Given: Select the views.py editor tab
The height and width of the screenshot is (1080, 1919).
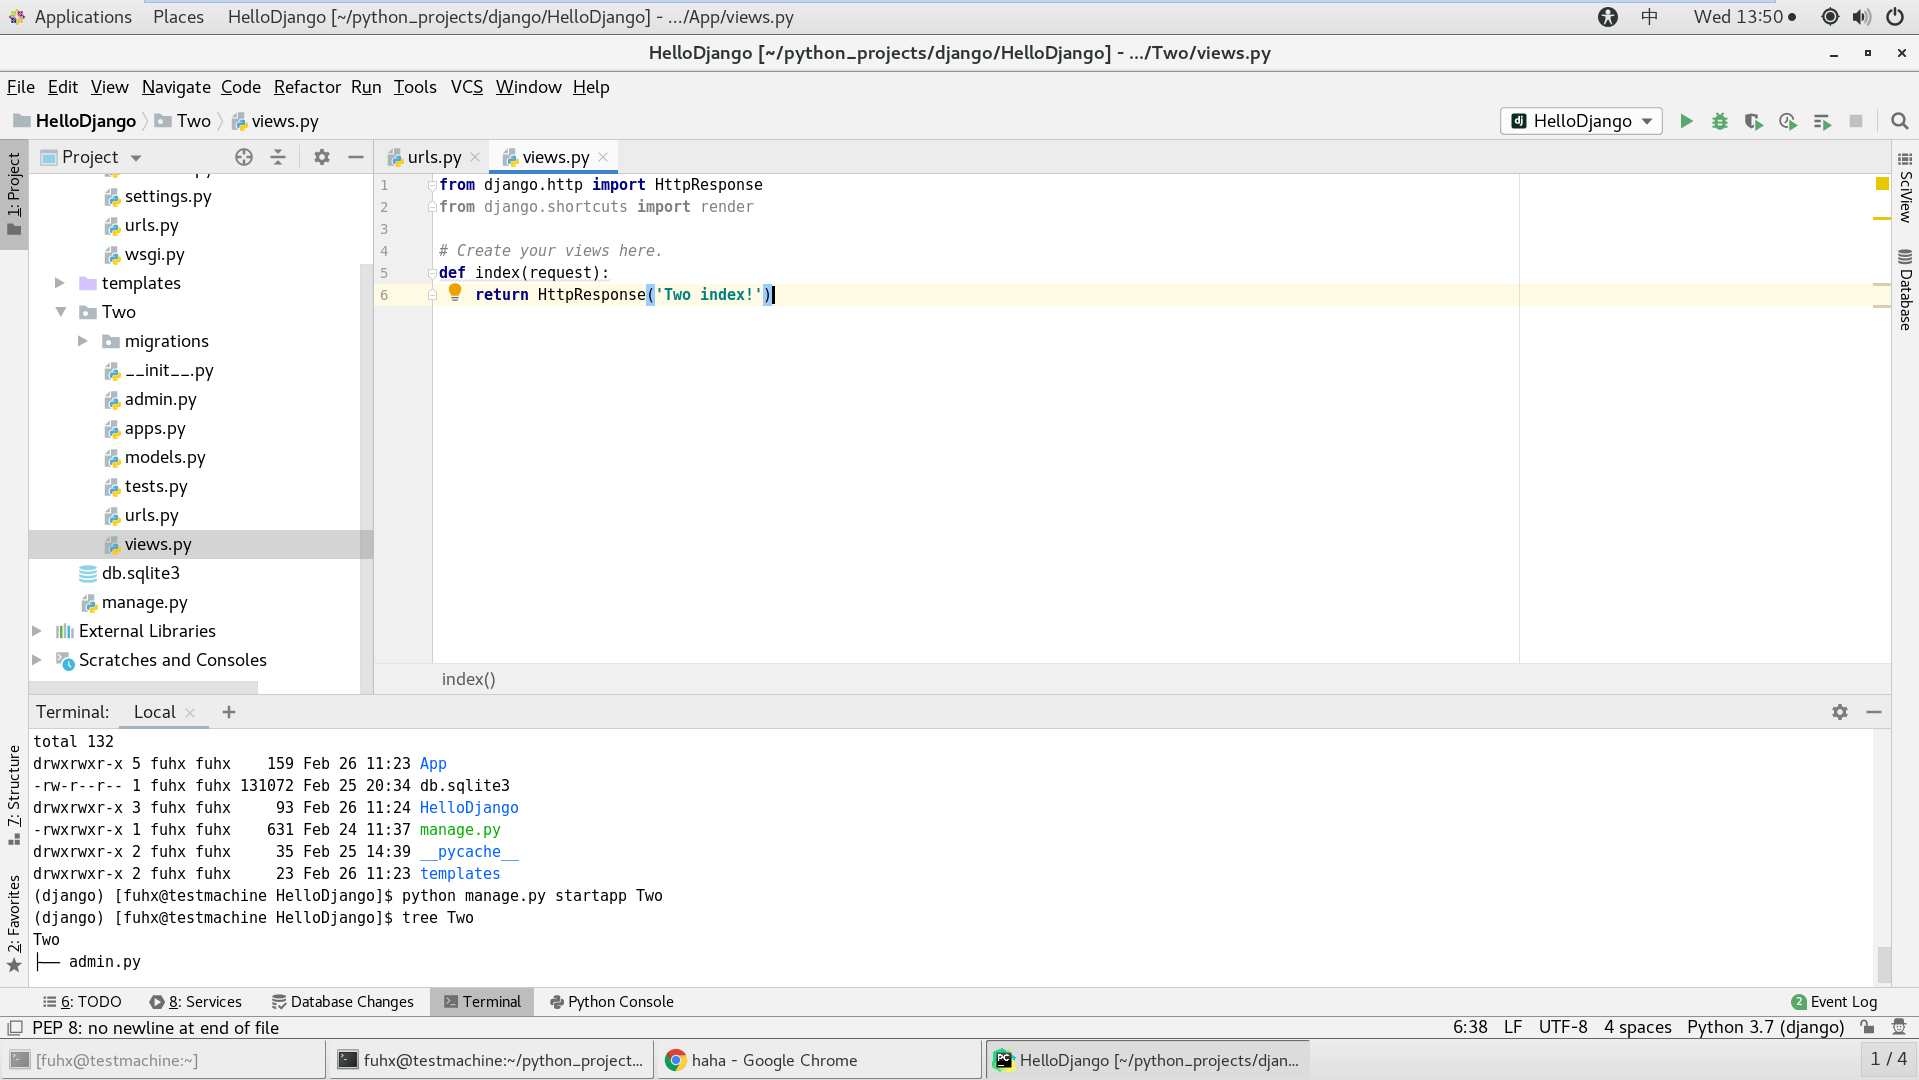Looking at the screenshot, I should click(556, 157).
